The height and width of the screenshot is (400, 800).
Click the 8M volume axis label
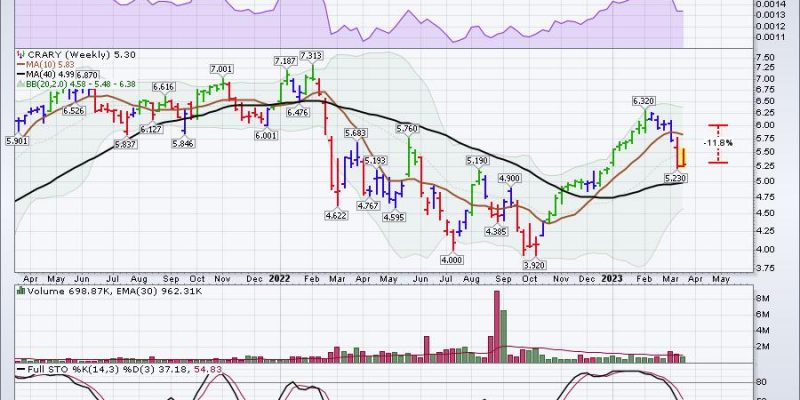click(765, 298)
